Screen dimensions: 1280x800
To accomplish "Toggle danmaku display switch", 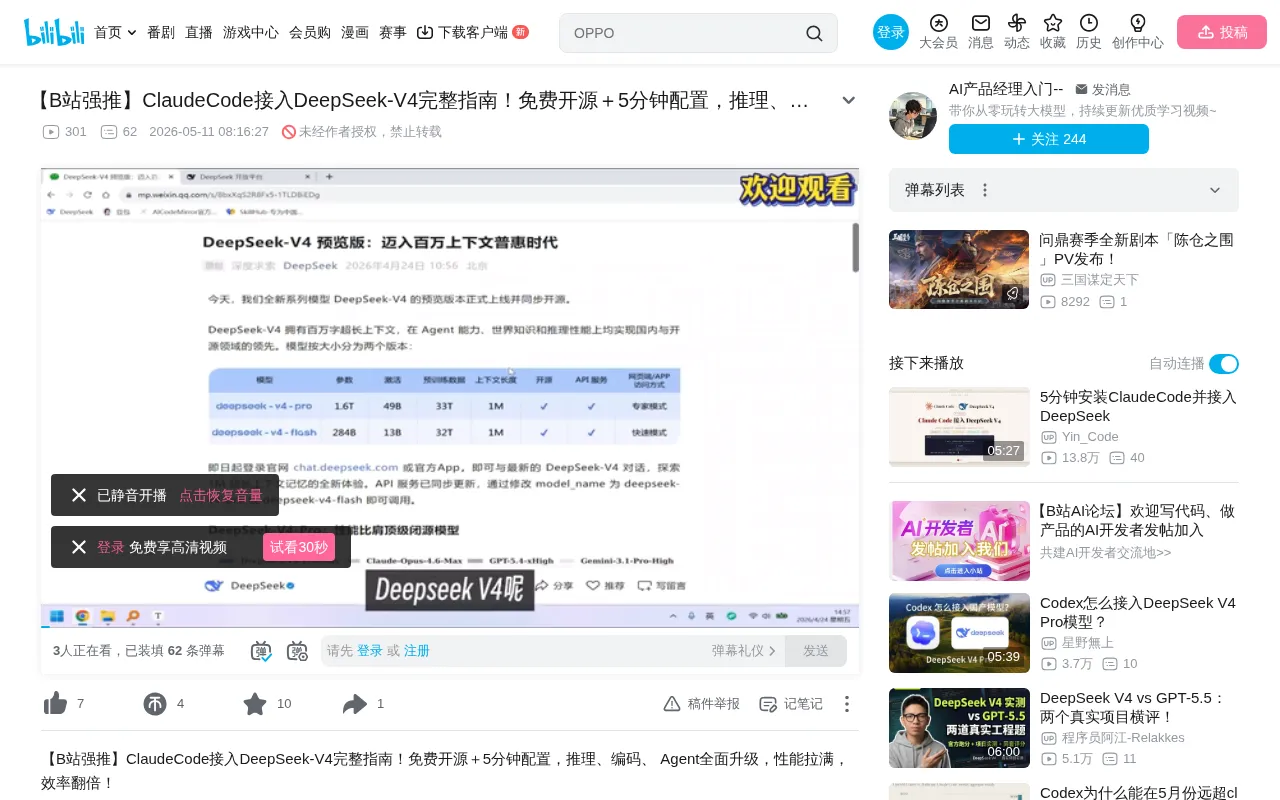I will pyautogui.click(x=261, y=651).
